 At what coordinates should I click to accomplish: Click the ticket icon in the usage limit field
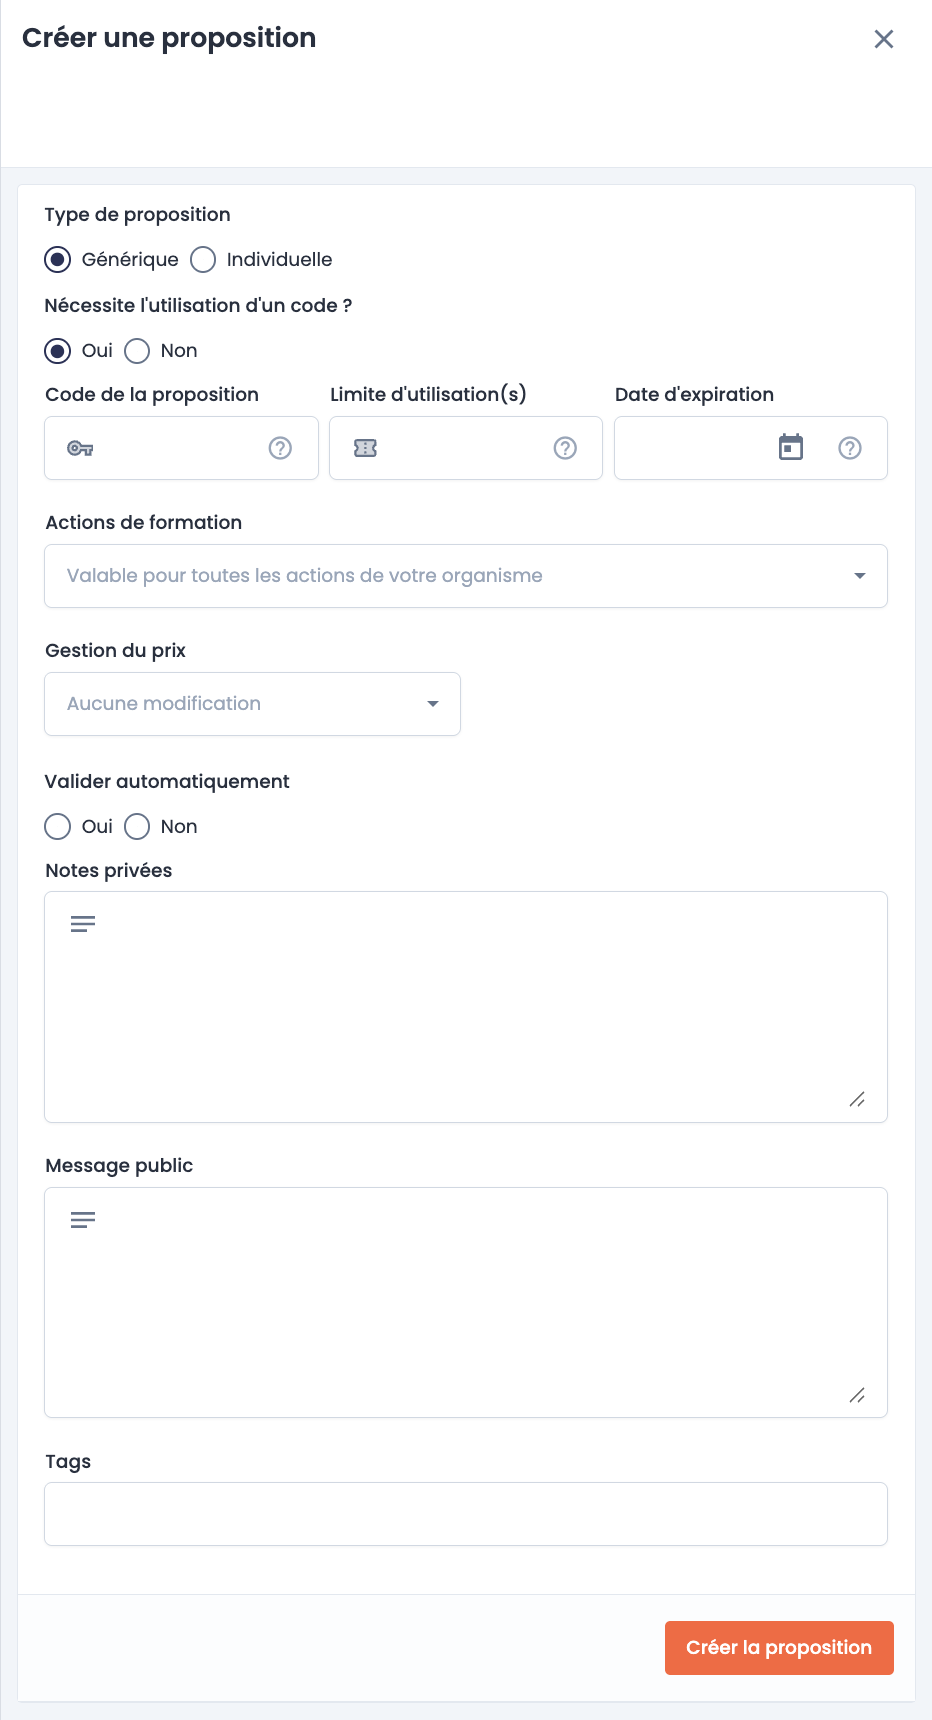[365, 448]
